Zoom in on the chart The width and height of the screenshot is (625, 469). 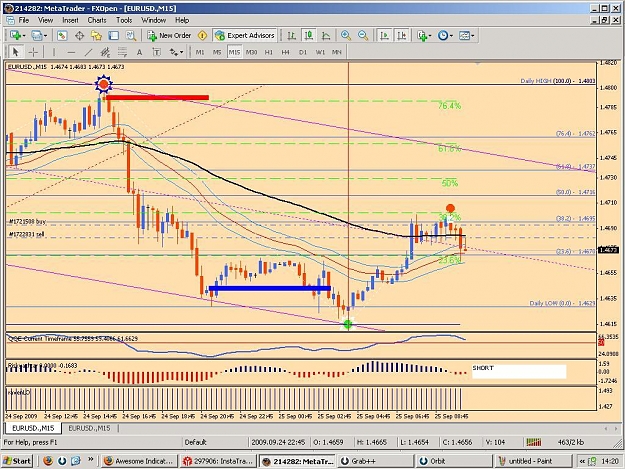click(x=346, y=35)
